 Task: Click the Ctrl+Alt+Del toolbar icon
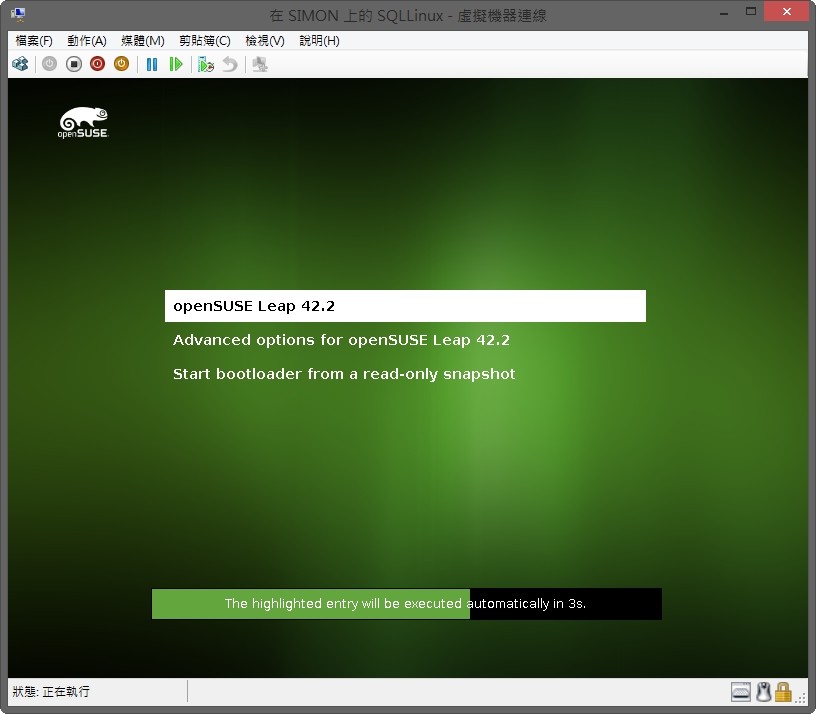(20, 65)
